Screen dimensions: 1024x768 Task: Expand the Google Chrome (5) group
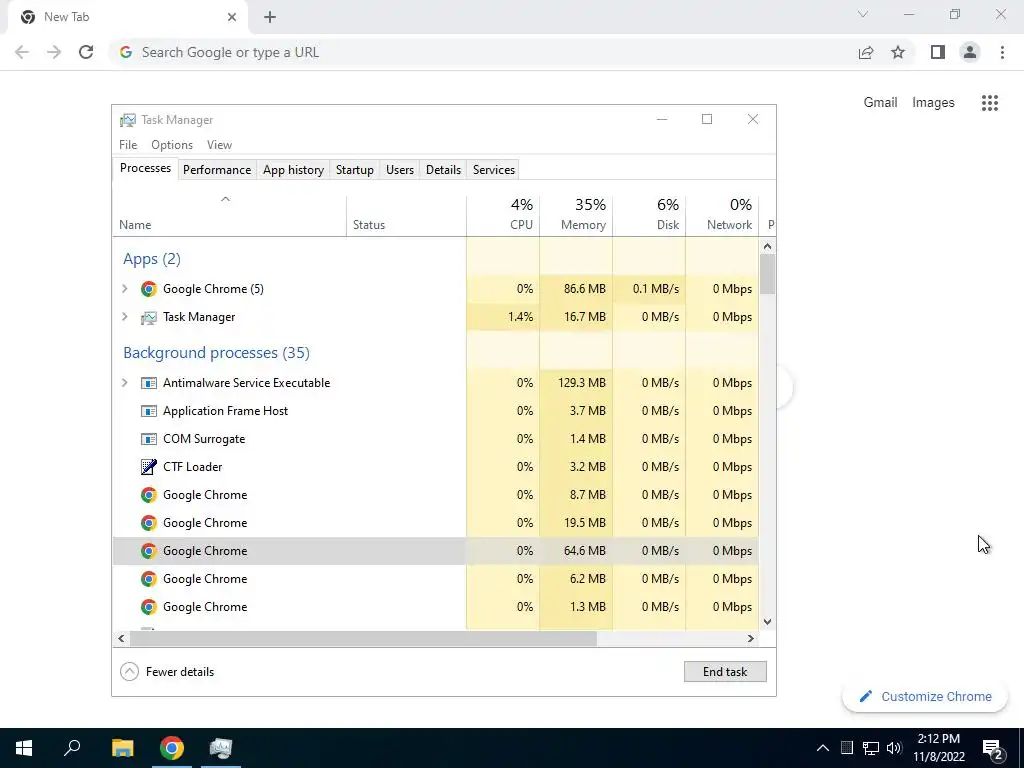[125, 289]
